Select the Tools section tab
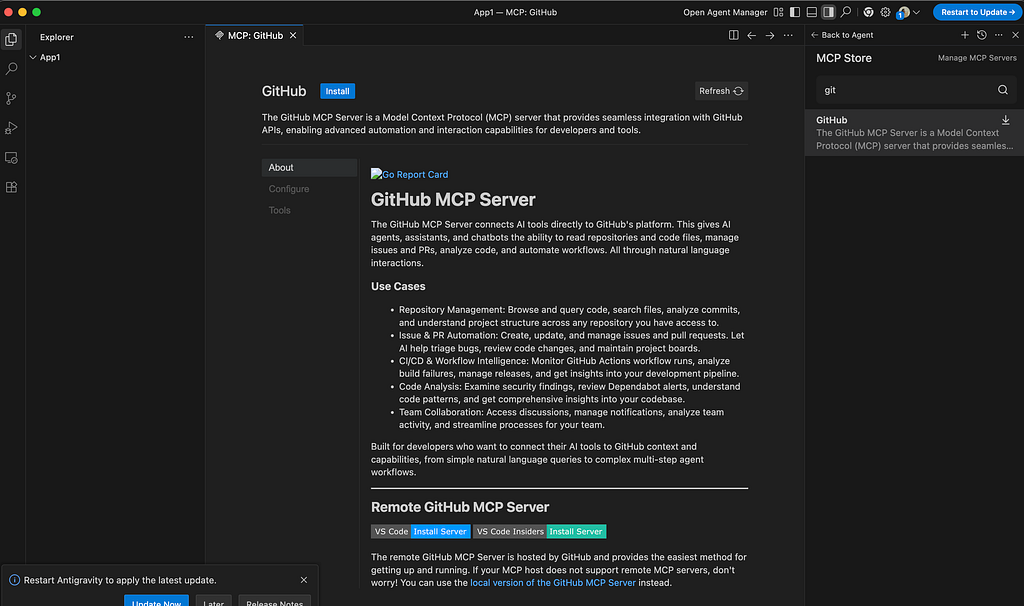Viewport: 1024px width, 606px height. 309,210
